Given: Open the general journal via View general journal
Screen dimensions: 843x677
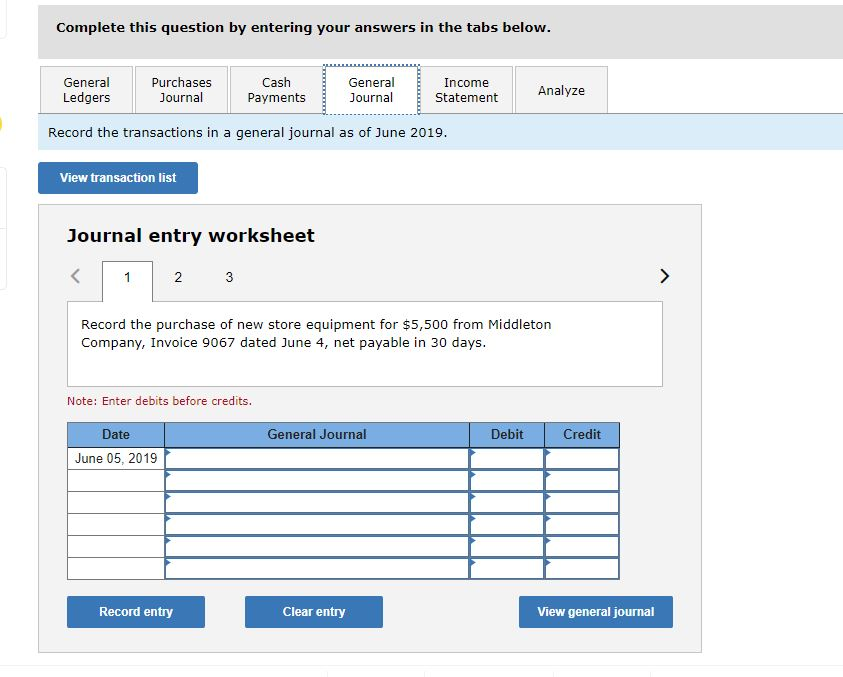Looking at the screenshot, I should (595, 611).
